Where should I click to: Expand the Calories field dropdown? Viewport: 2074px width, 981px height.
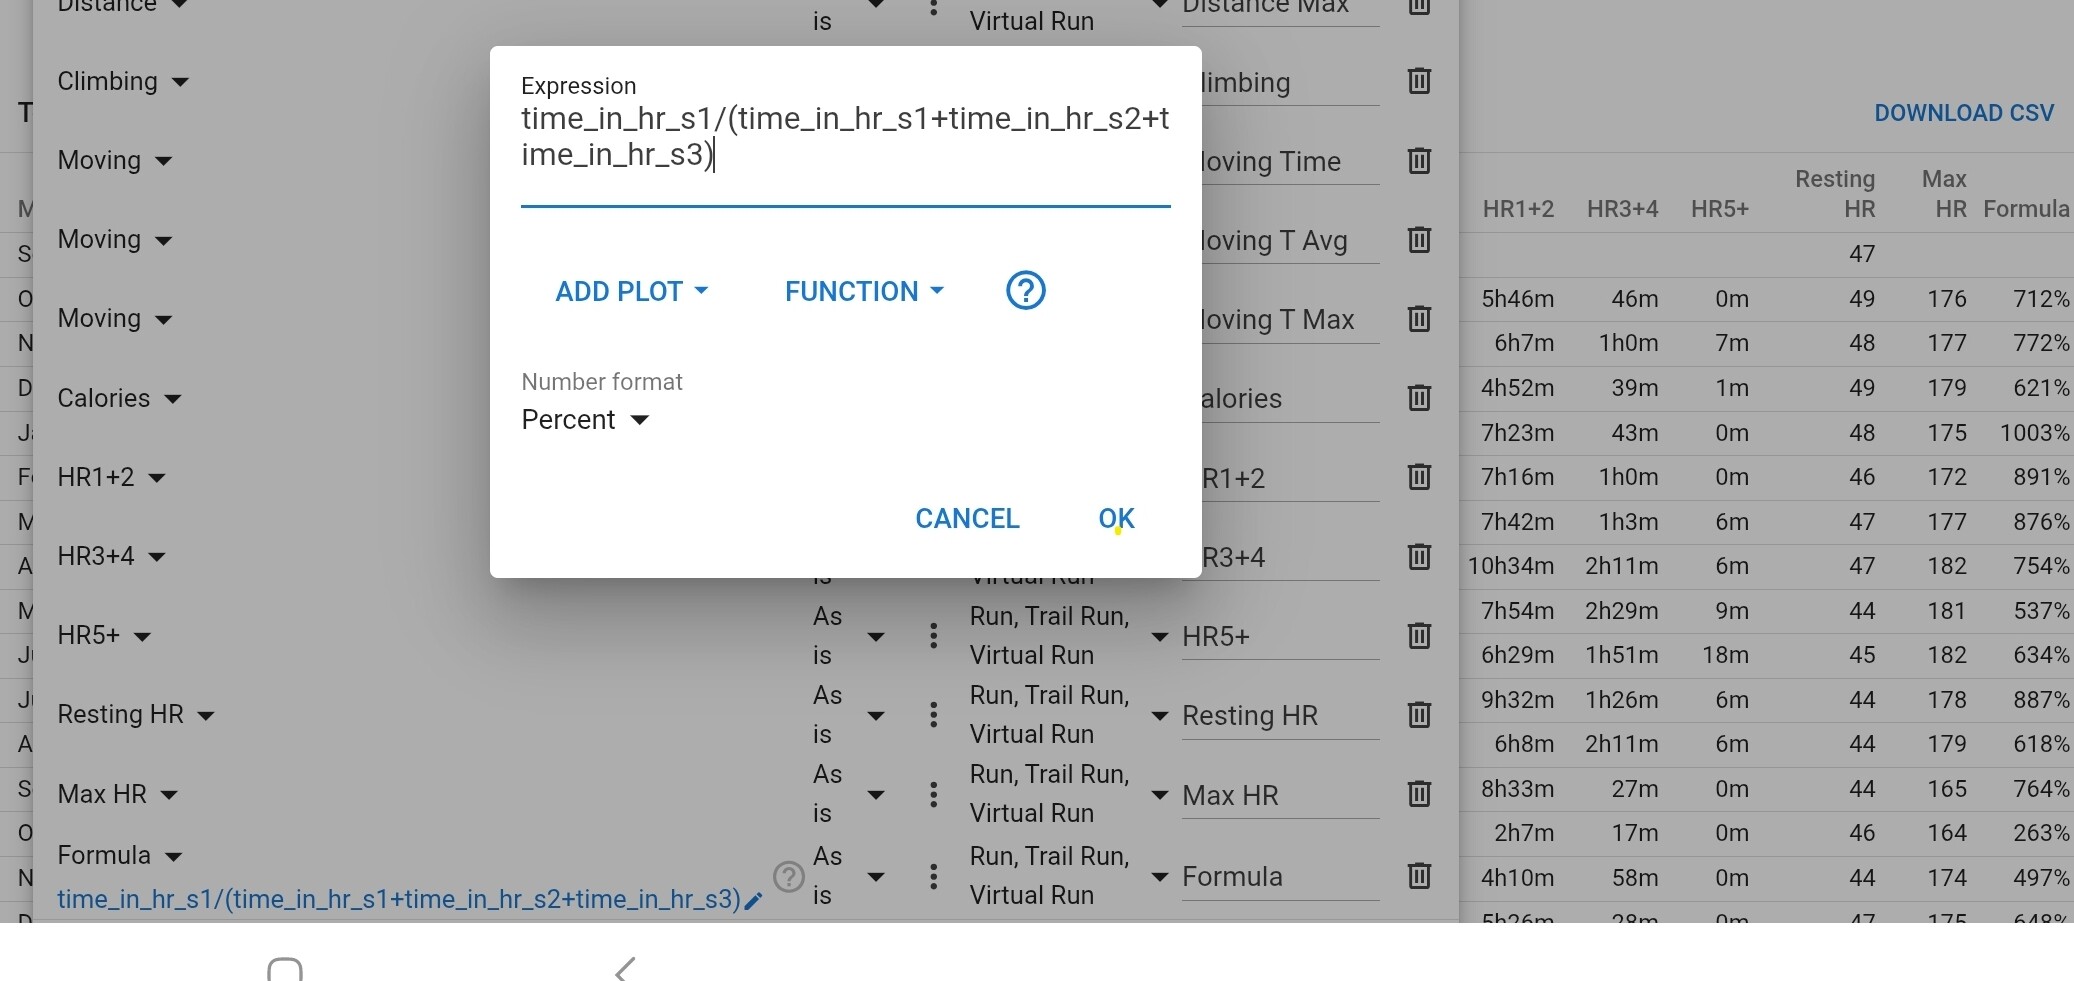[x=119, y=398]
